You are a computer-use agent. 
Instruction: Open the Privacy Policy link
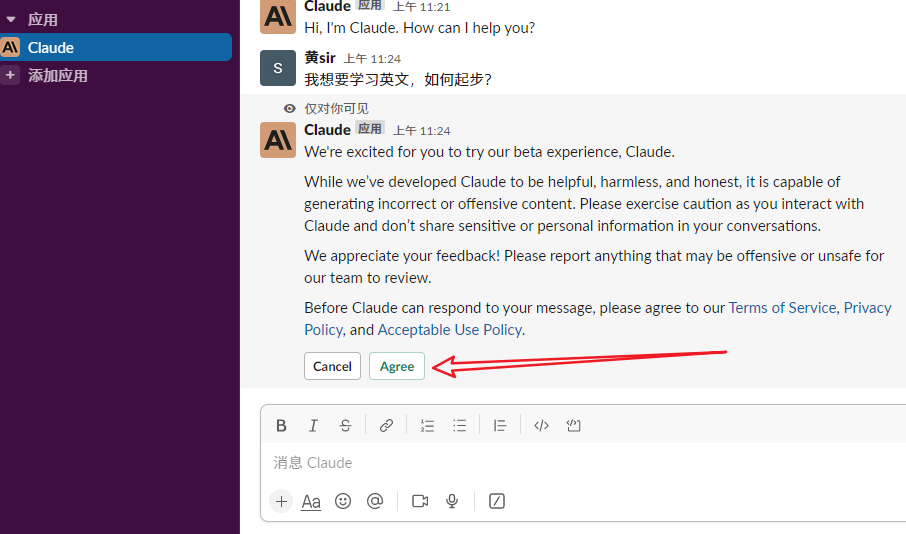pyautogui.click(x=867, y=308)
